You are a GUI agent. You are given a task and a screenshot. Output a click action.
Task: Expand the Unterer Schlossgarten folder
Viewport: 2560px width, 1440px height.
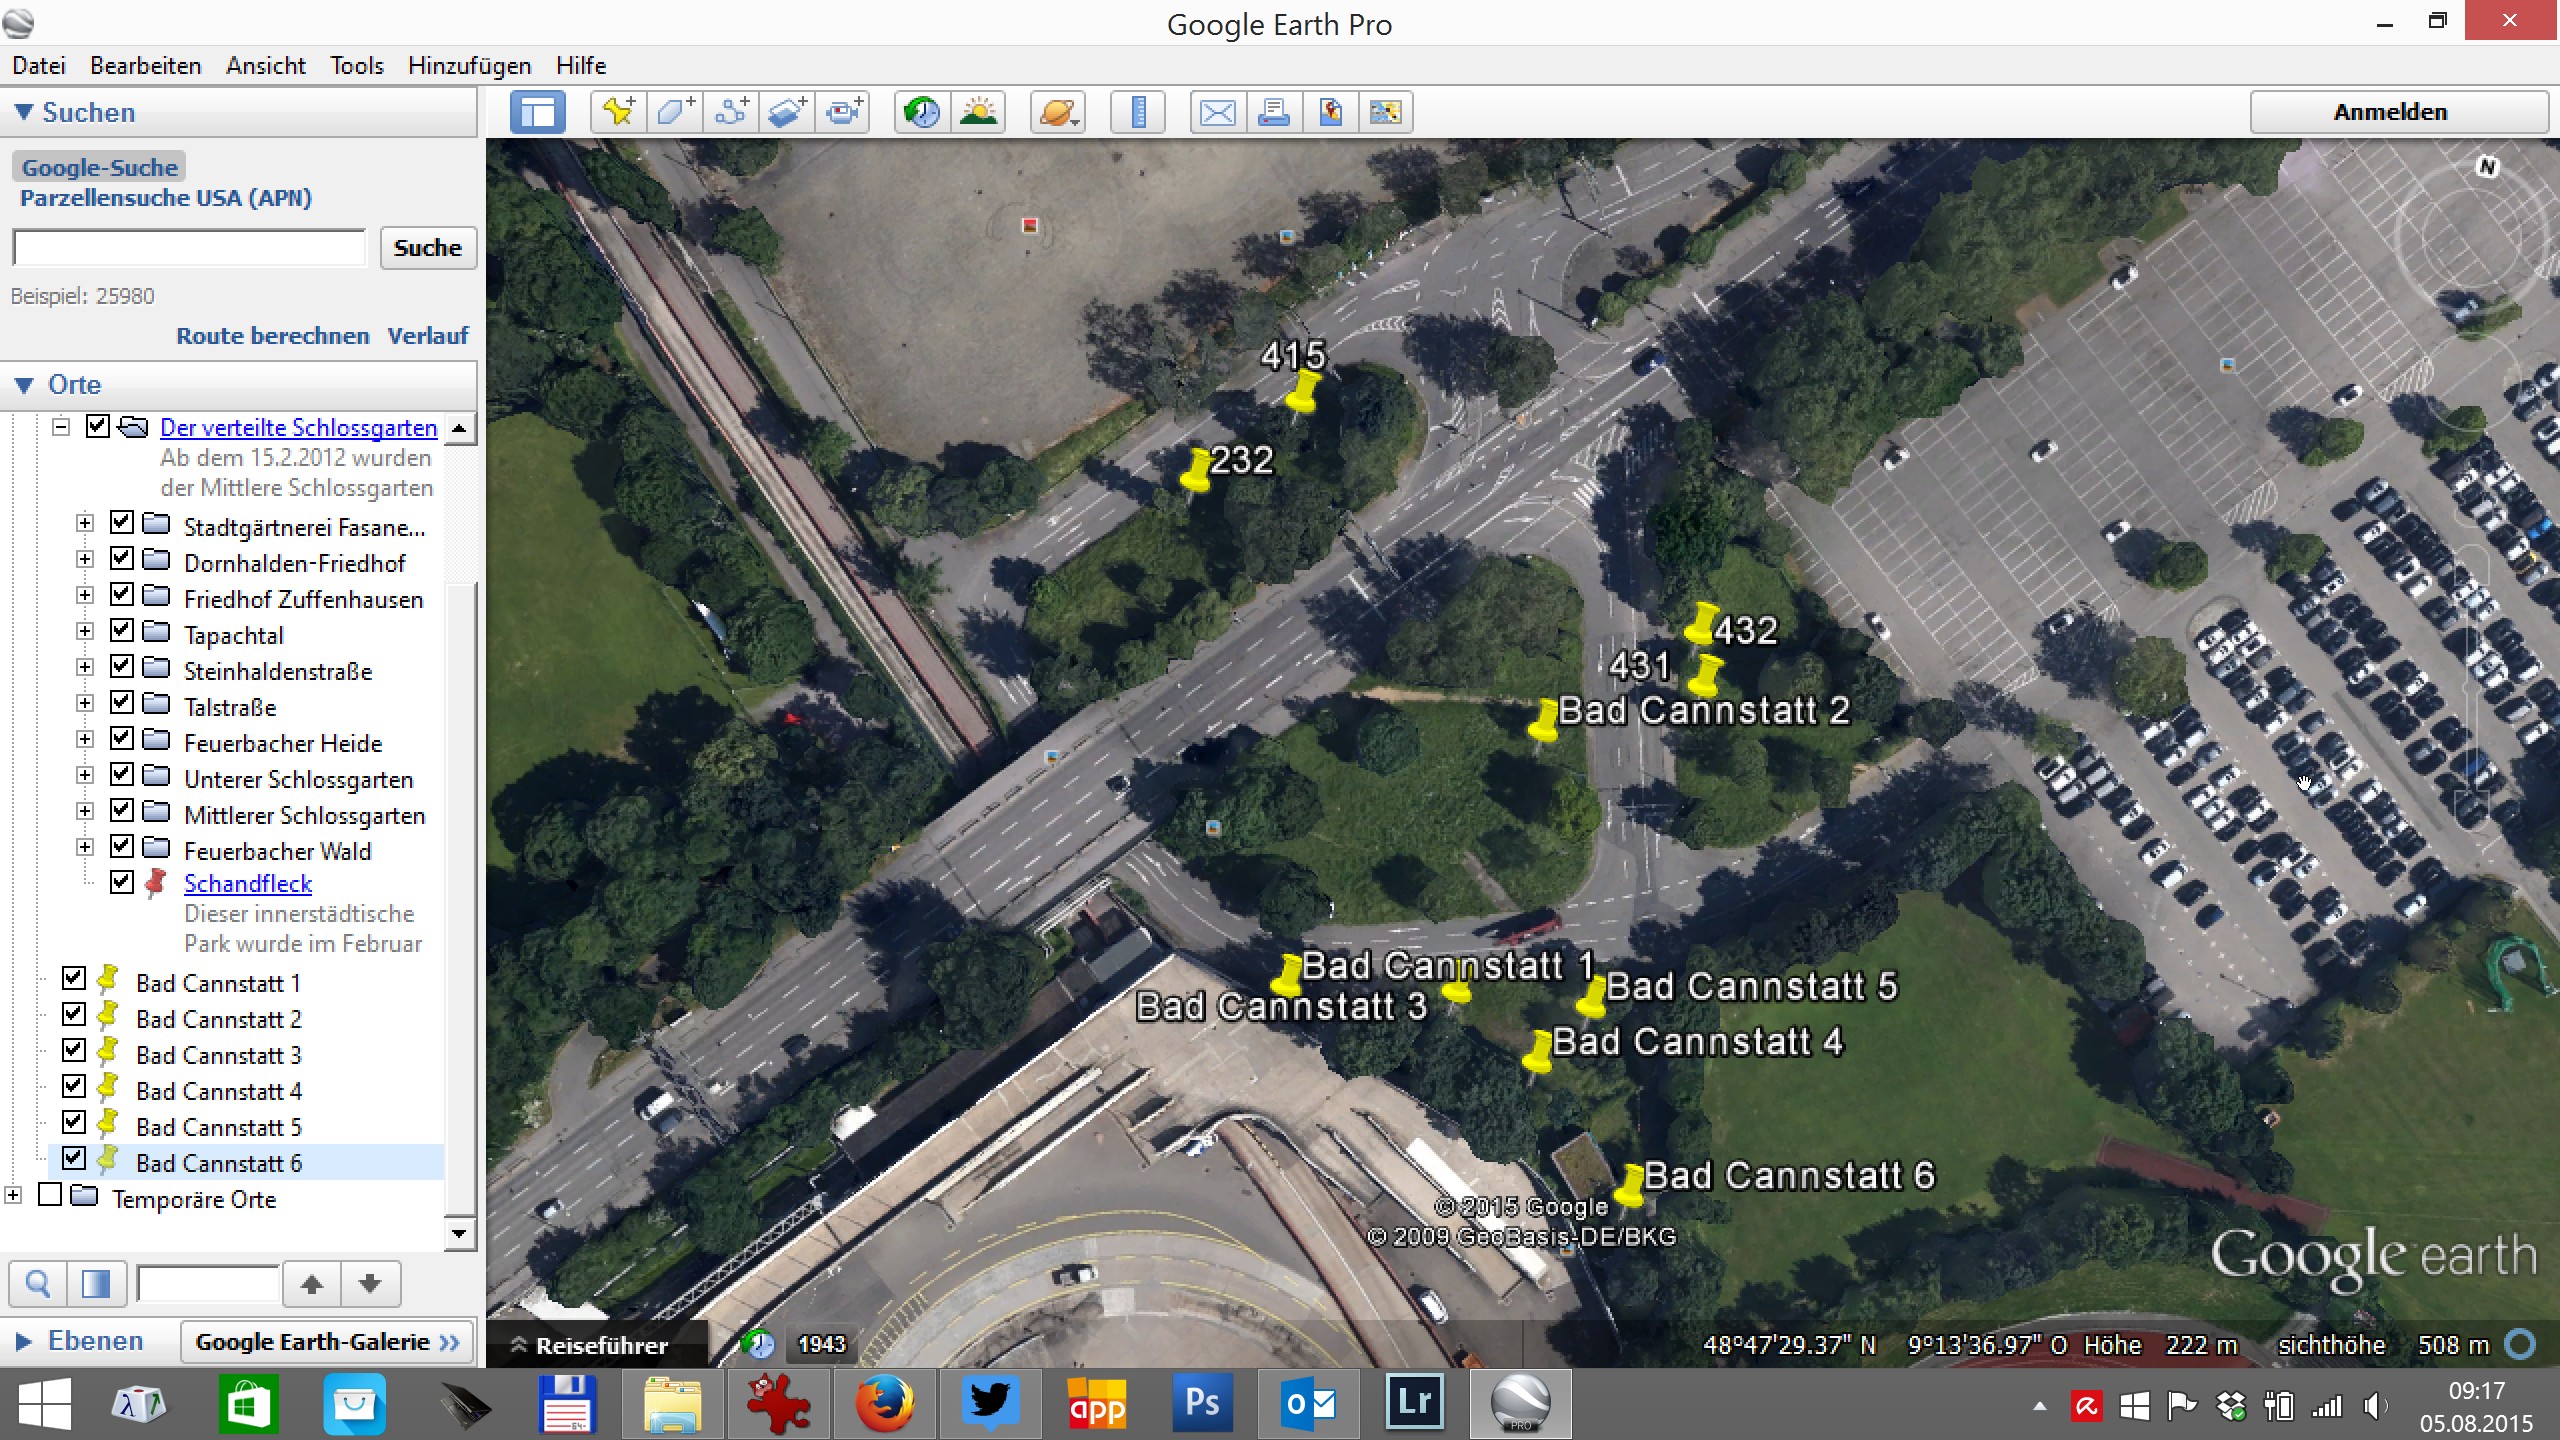pyautogui.click(x=85, y=775)
